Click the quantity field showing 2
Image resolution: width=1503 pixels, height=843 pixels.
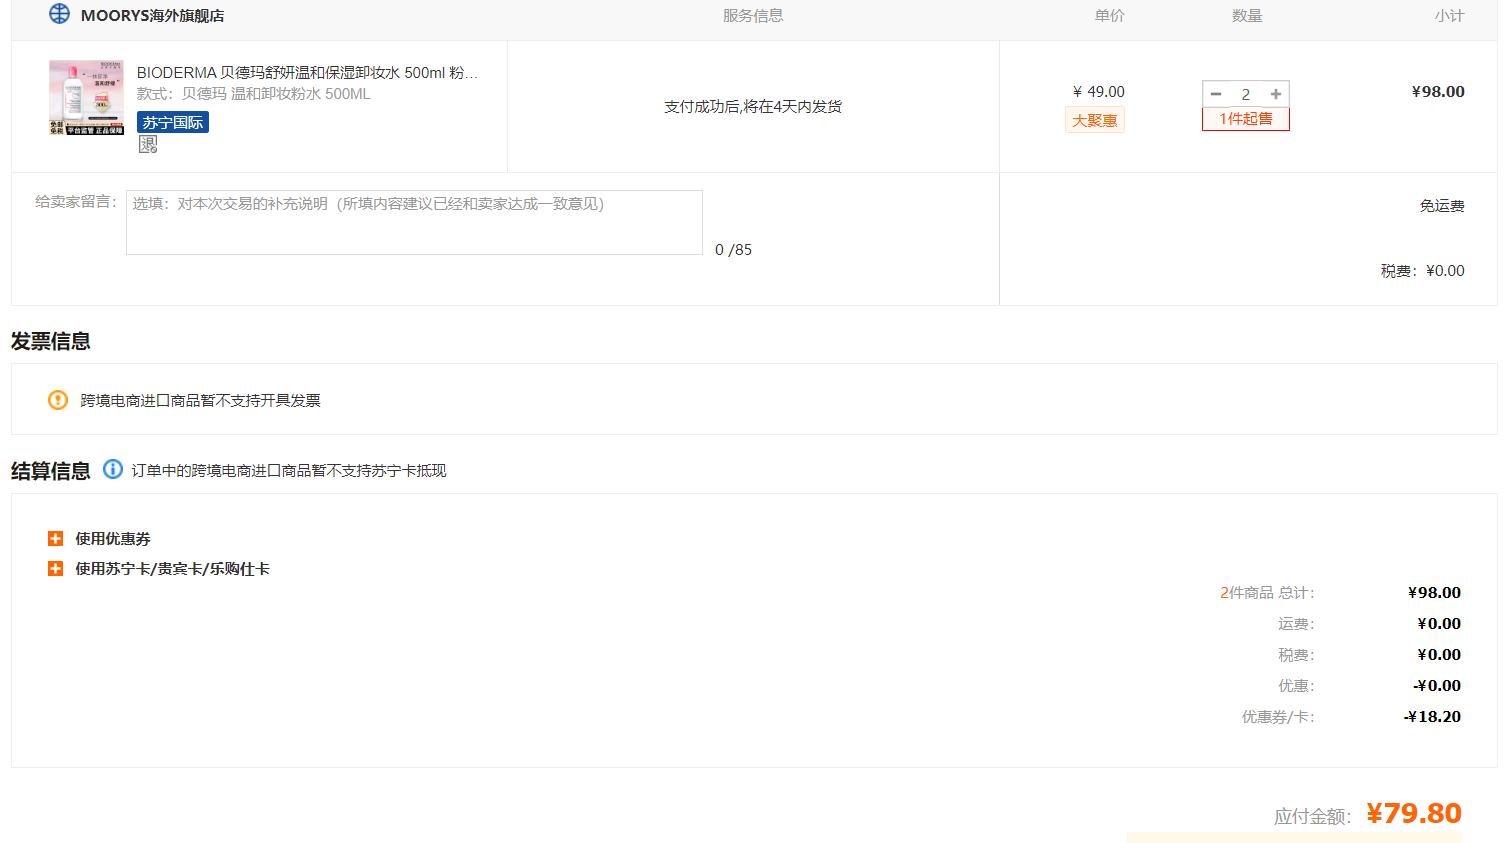(1246, 94)
